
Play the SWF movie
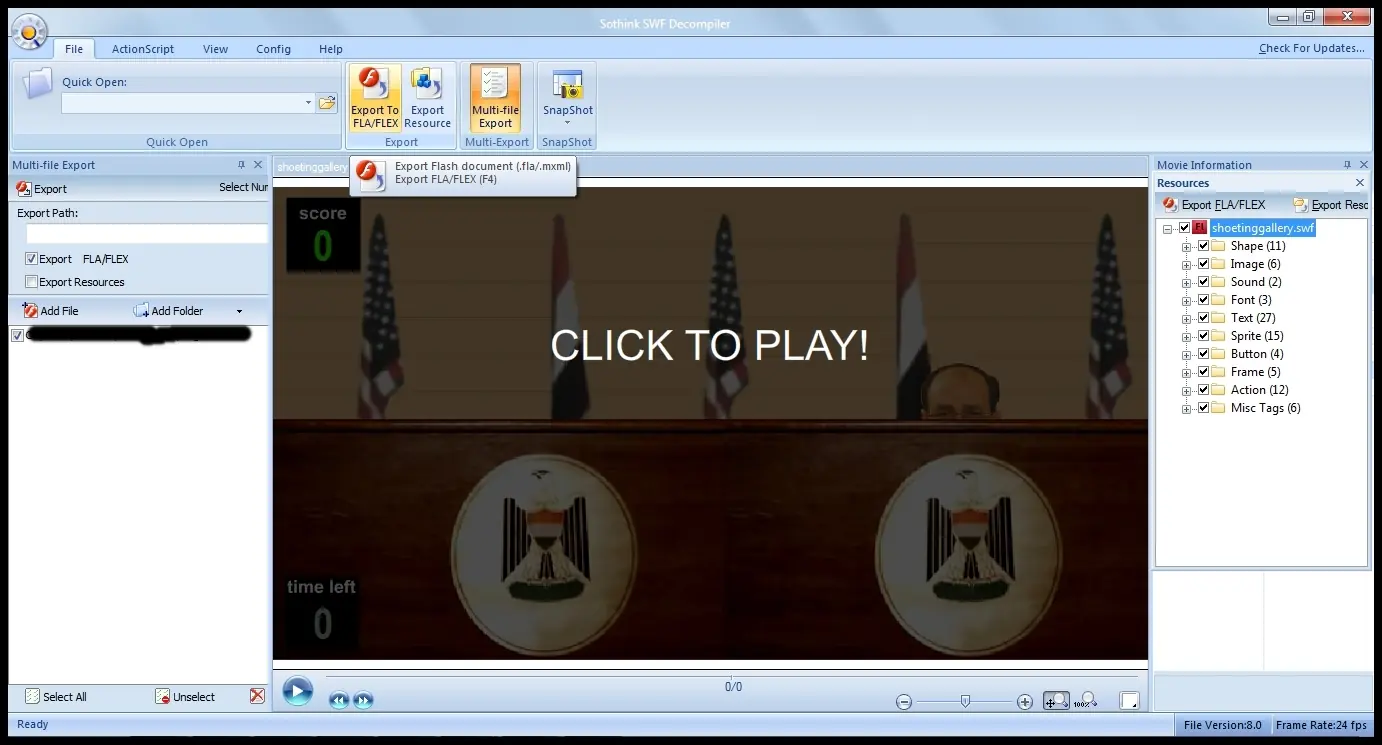[297, 691]
